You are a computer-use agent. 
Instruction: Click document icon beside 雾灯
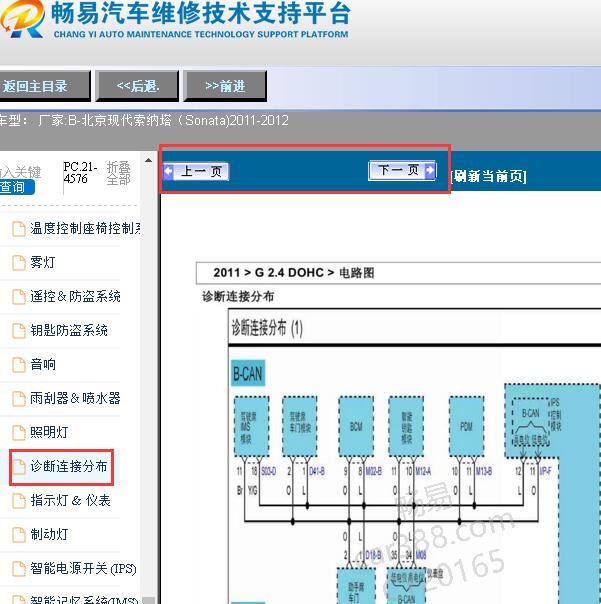pyautogui.click(x=18, y=263)
